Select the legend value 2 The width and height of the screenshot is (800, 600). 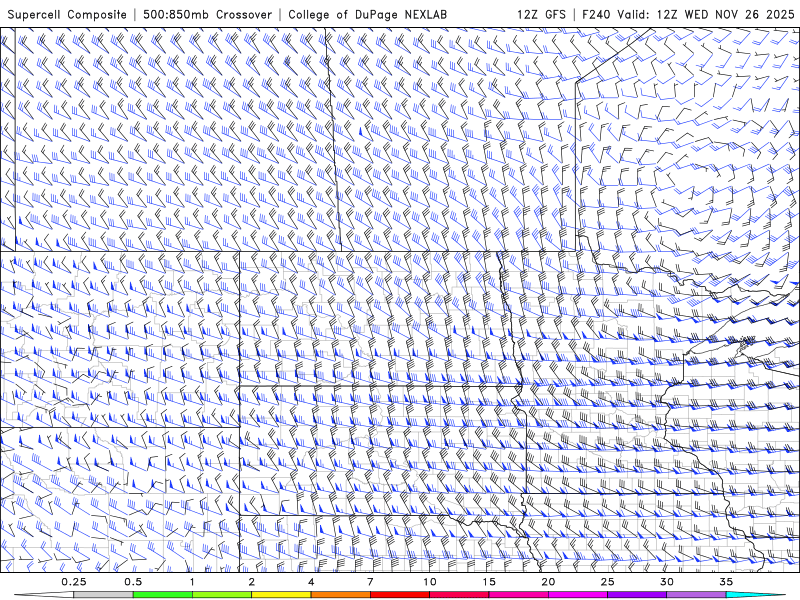point(252,582)
